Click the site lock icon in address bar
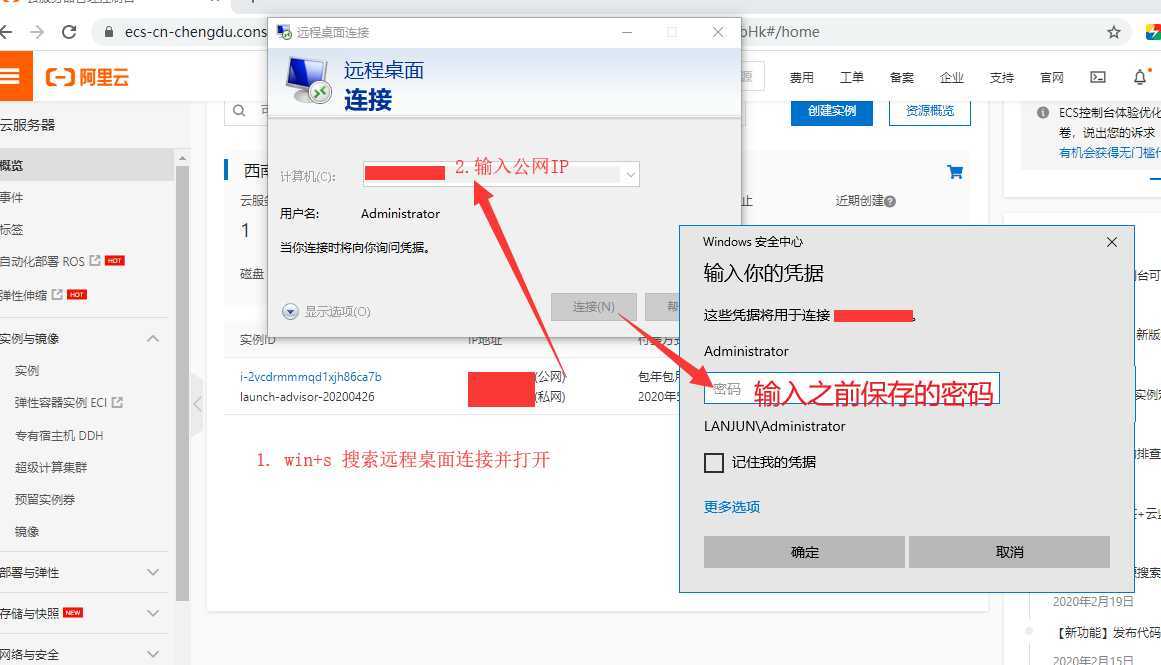Viewport: 1161px width, 665px height. click(x=109, y=32)
